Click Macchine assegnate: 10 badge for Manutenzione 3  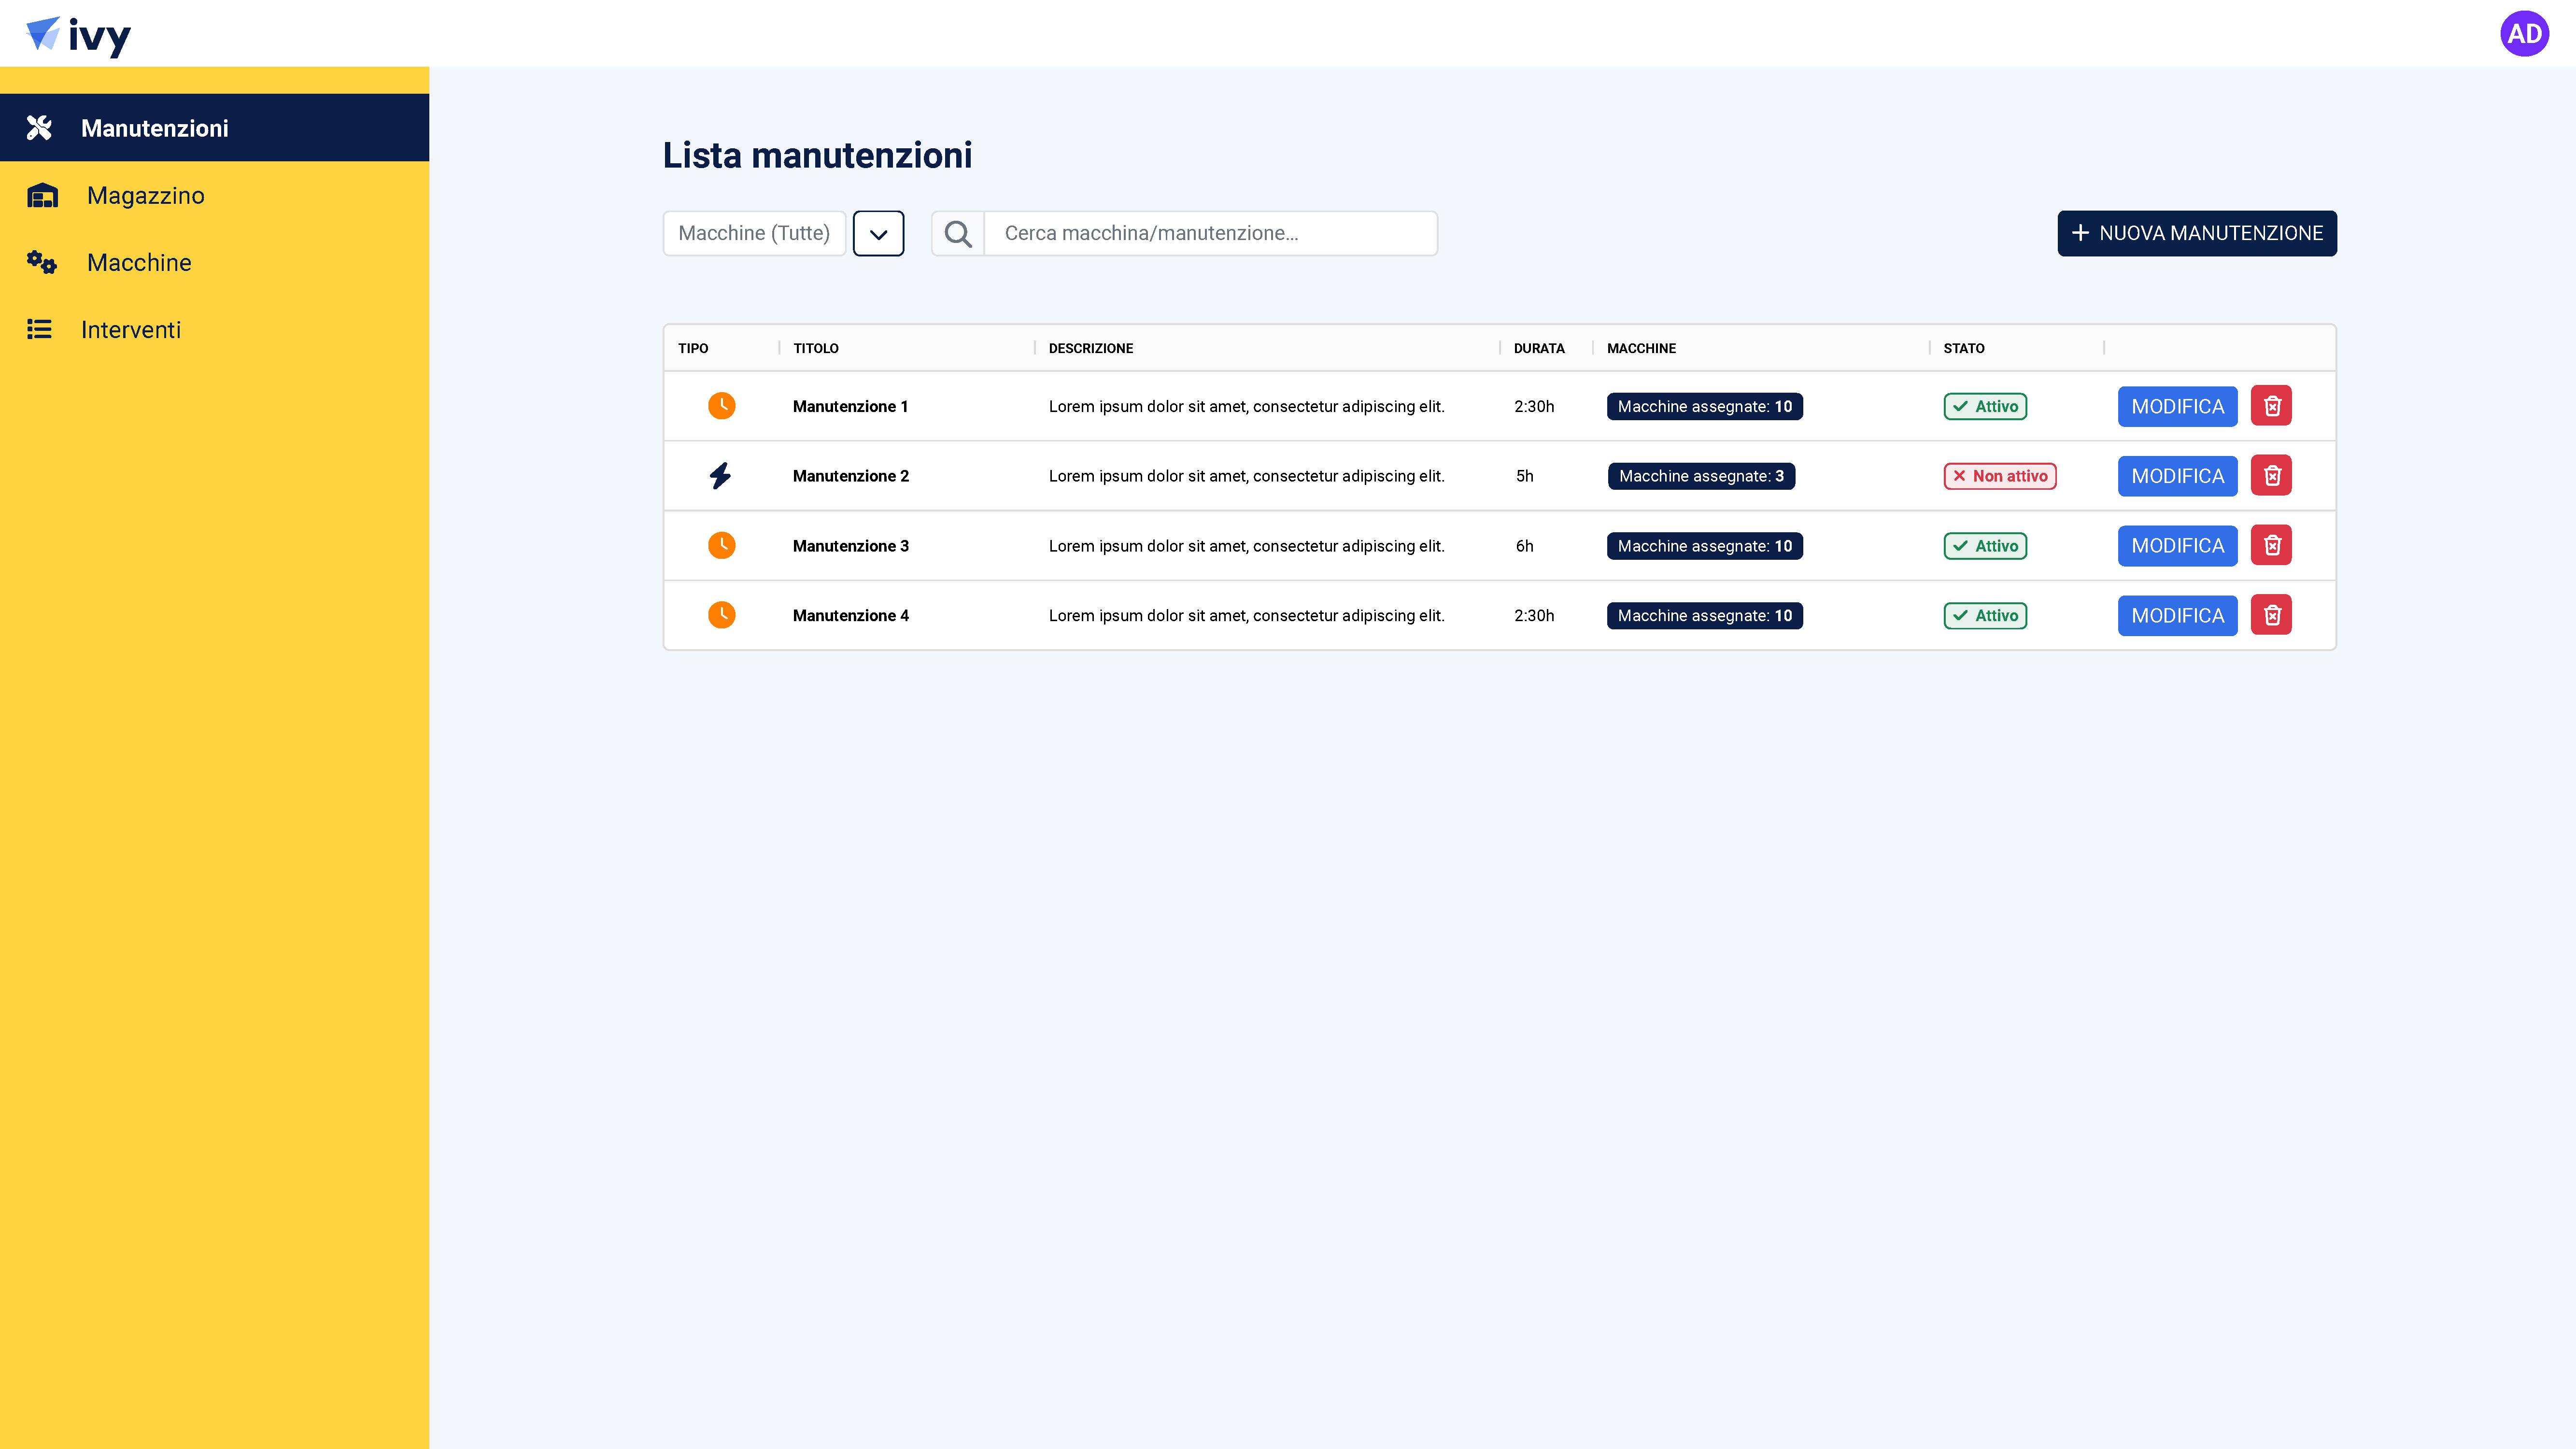[1704, 546]
